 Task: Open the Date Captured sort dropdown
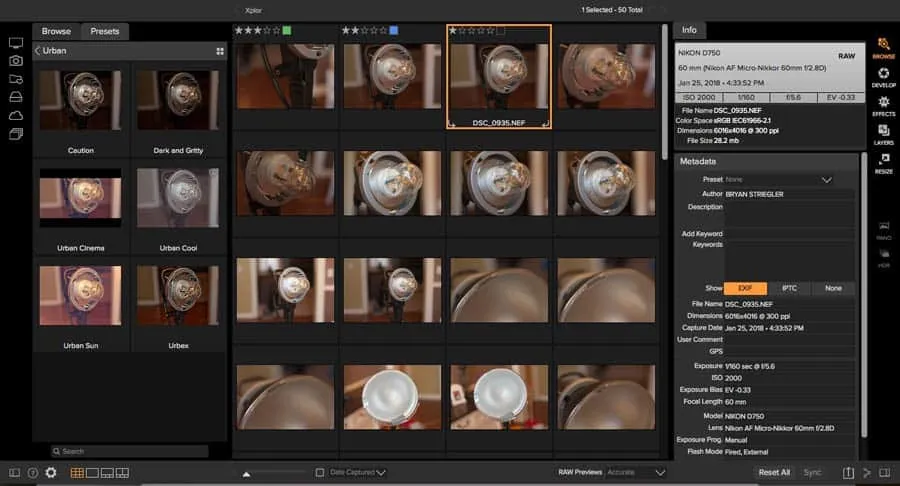356,472
